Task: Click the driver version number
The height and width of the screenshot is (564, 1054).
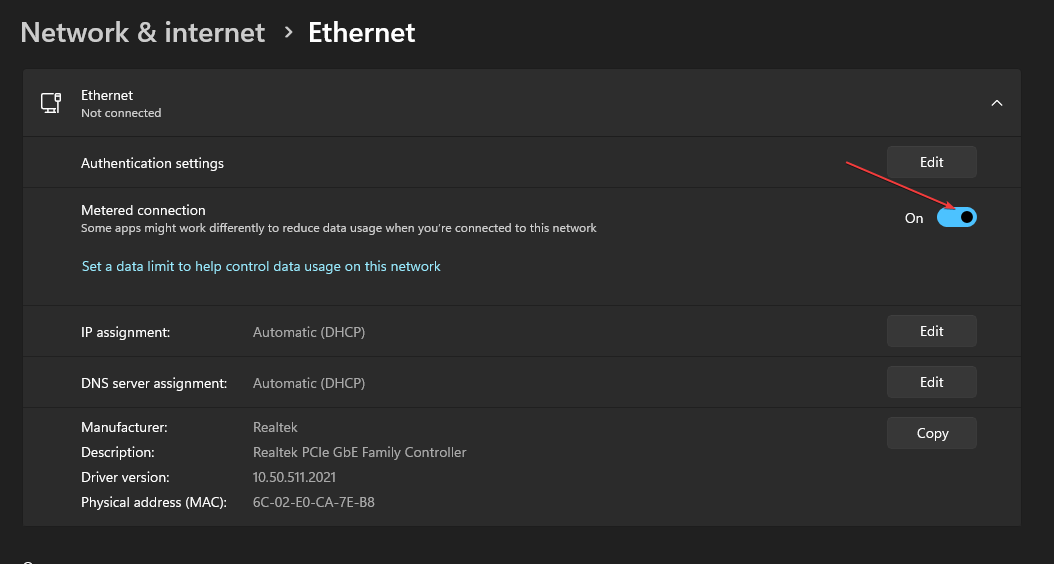Action: pos(294,477)
